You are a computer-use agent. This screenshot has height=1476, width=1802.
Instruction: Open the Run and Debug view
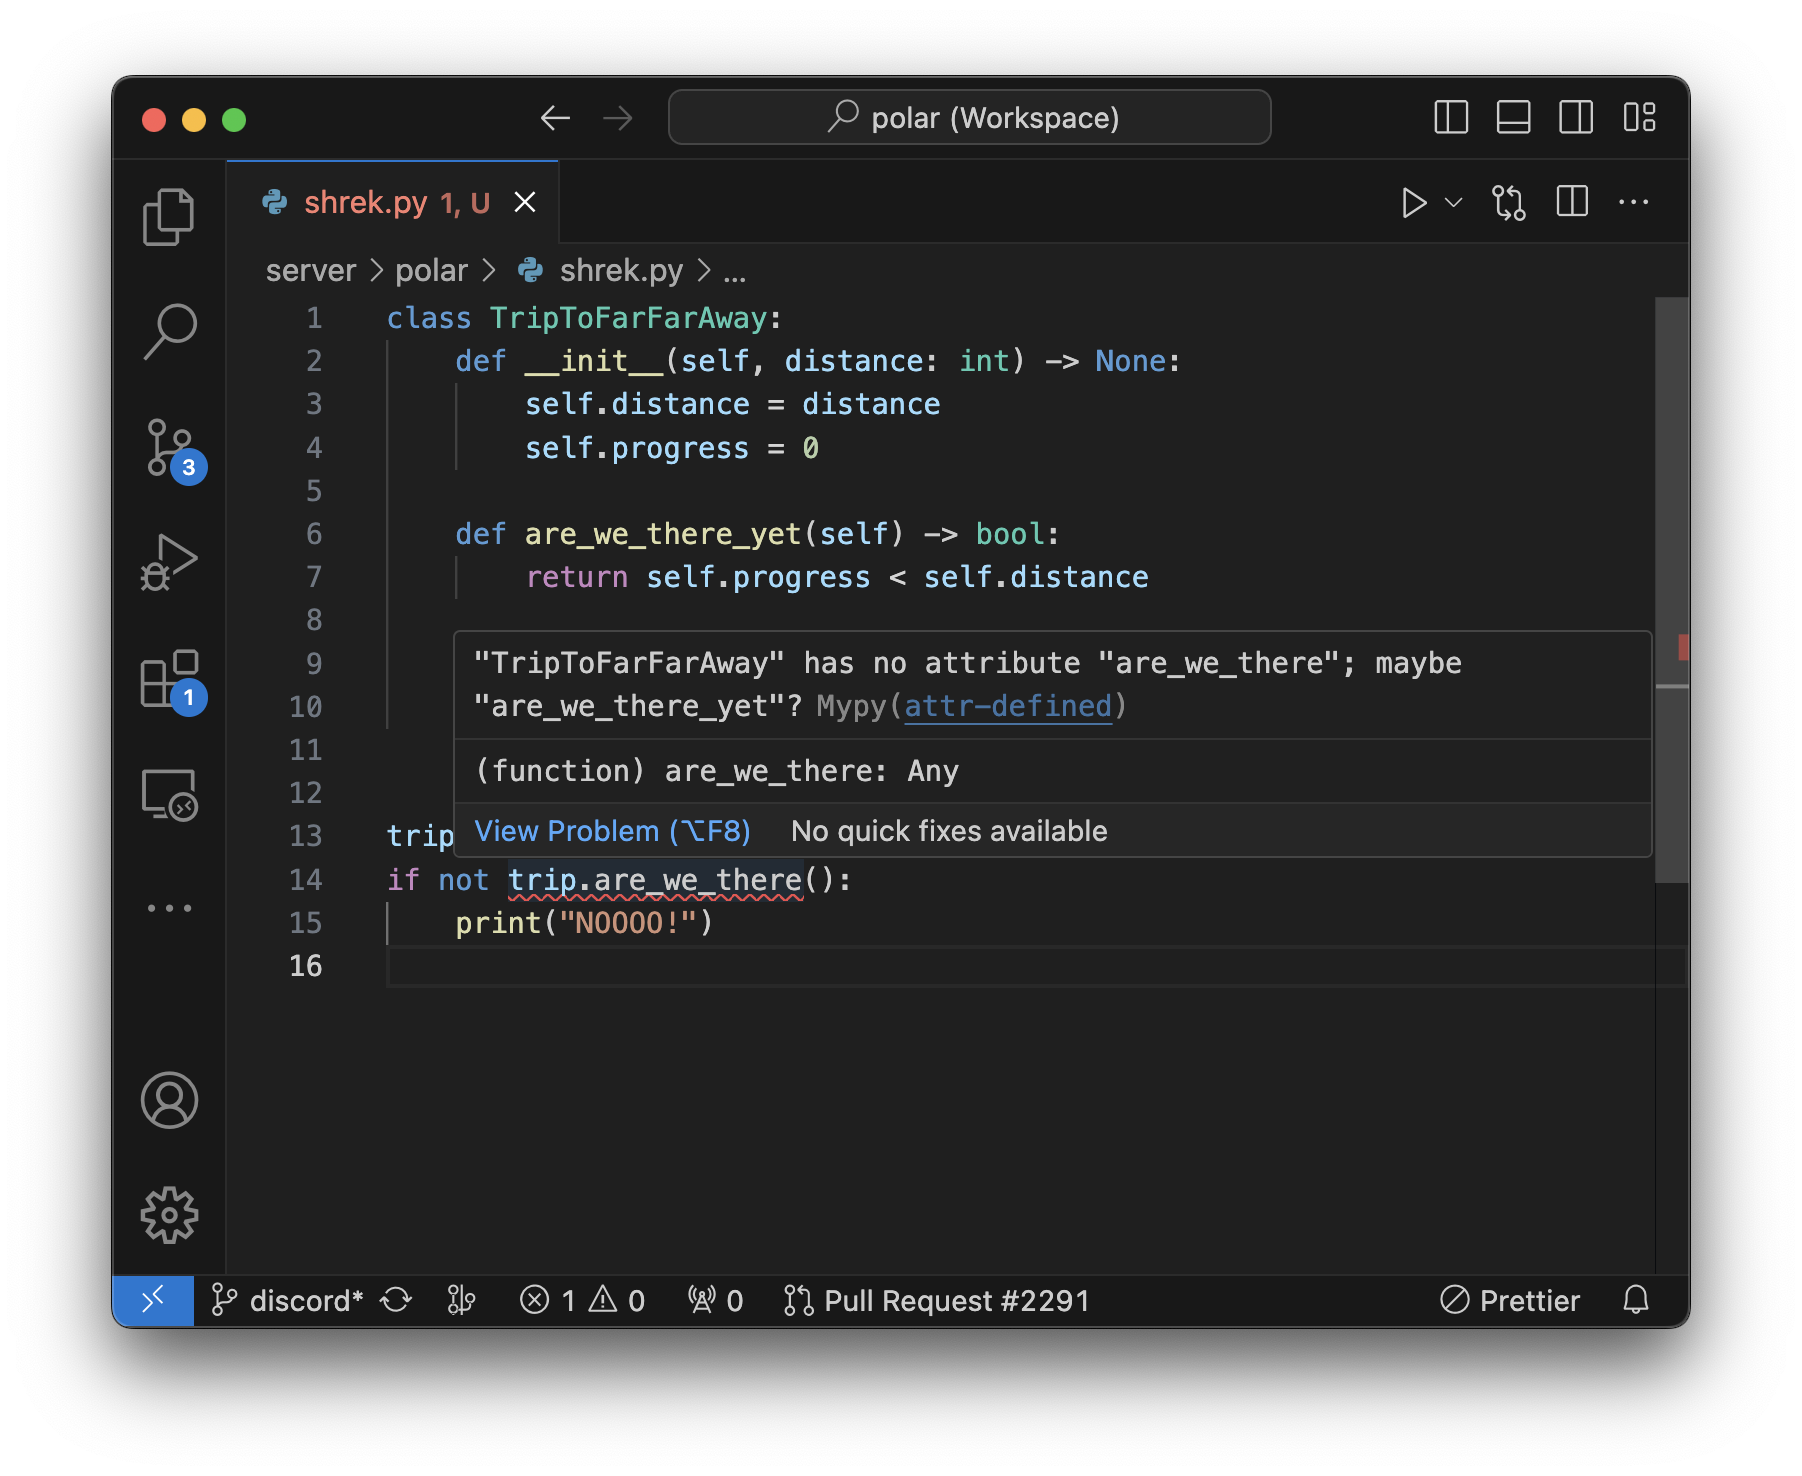[x=169, y=562]
